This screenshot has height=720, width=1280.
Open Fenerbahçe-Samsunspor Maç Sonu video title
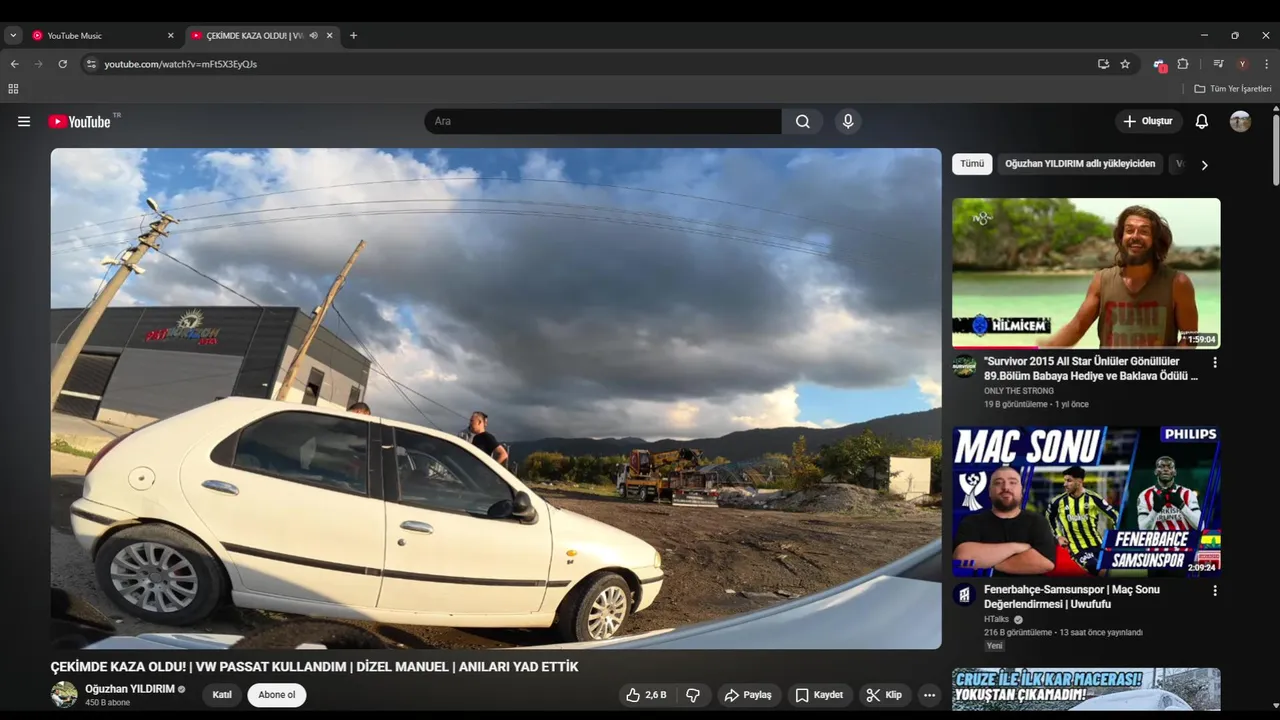1072,597
